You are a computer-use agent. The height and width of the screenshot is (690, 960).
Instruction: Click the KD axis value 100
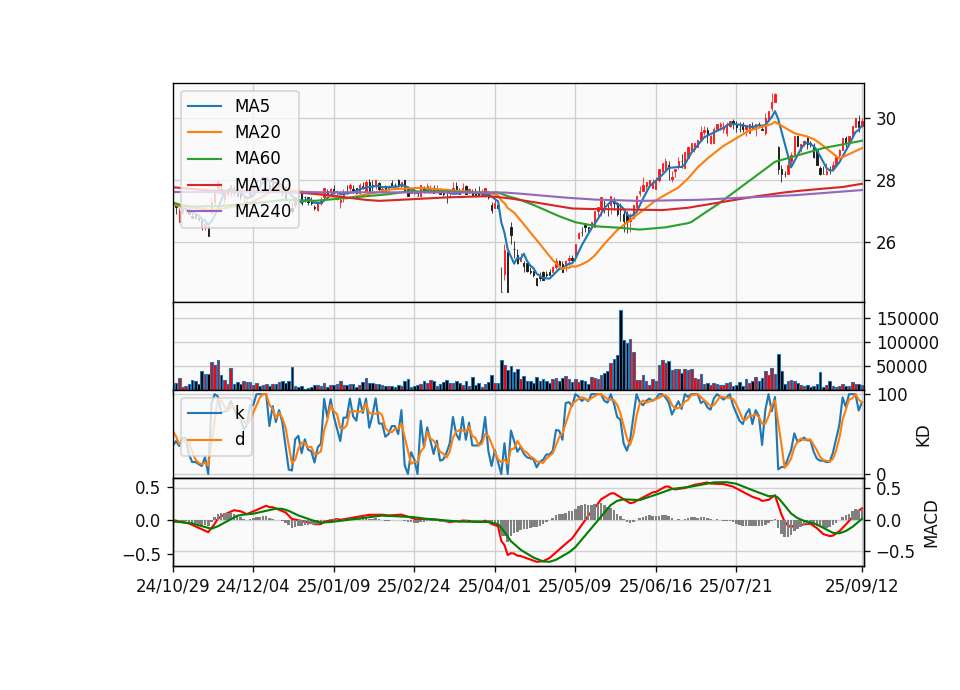(x=892, y=396)
